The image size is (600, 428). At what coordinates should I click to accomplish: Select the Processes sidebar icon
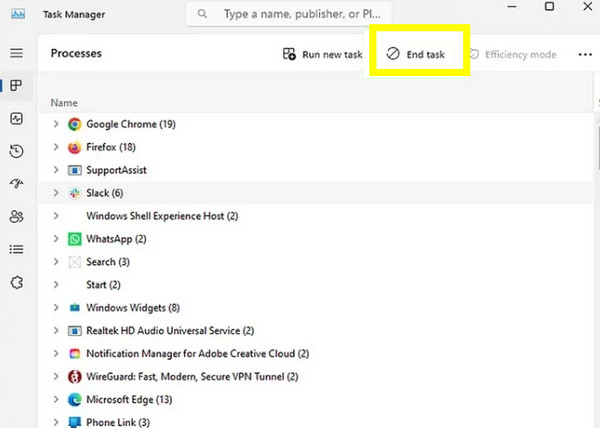click(x=16, y=85)
